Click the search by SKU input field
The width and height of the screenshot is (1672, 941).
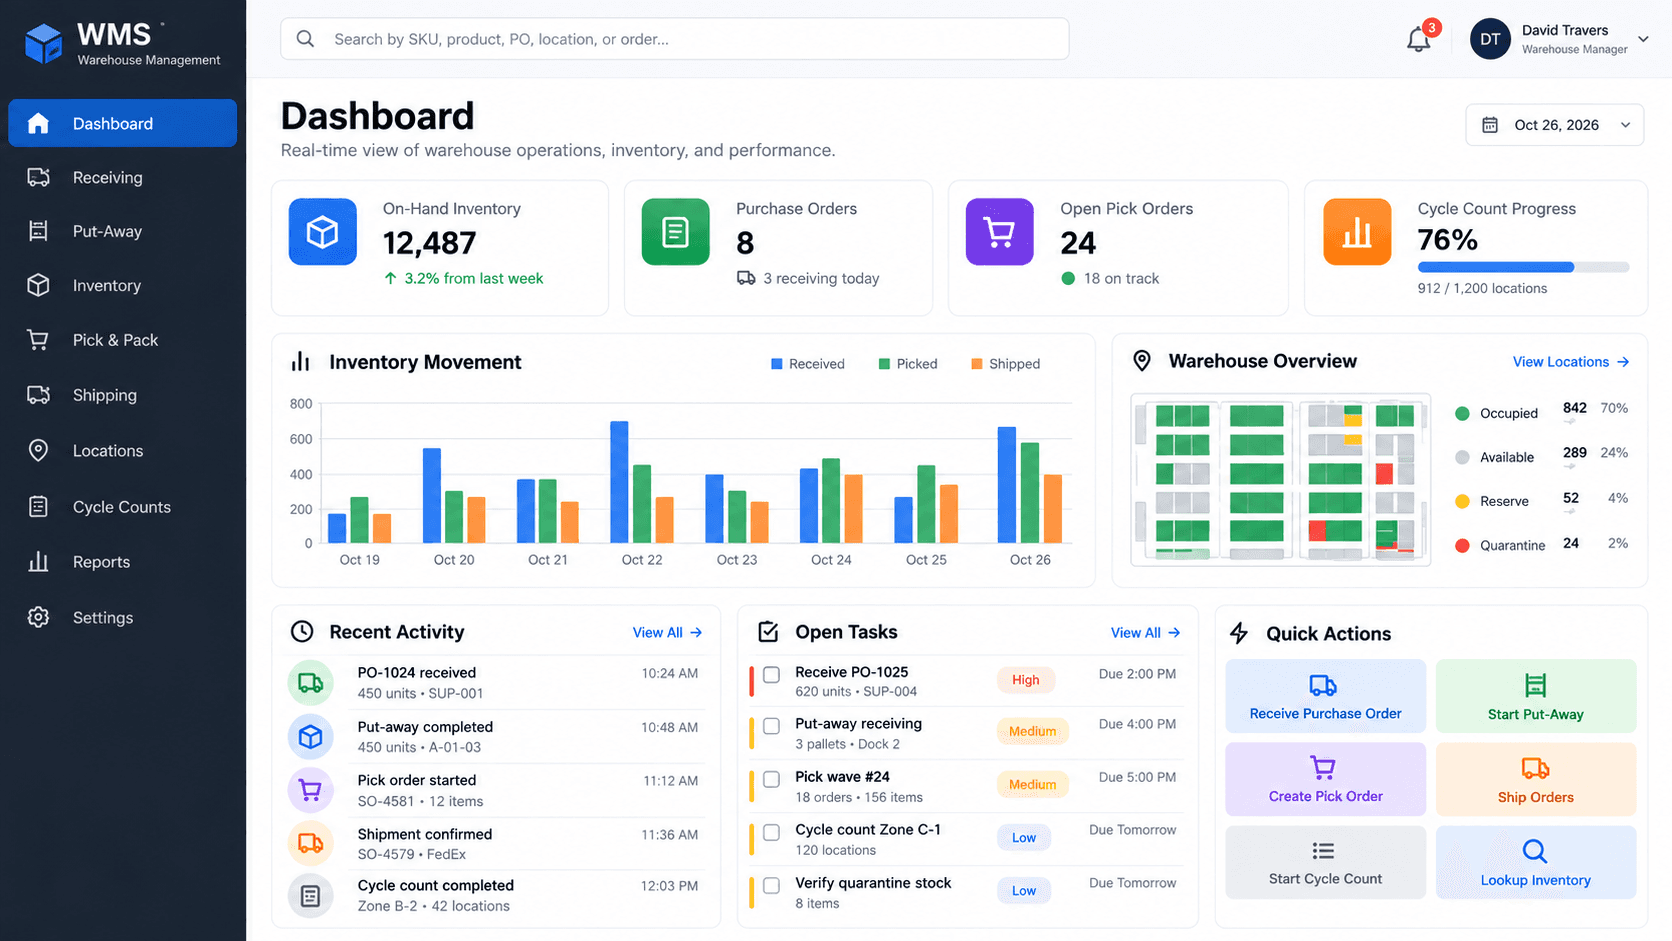tap(675, 39)
